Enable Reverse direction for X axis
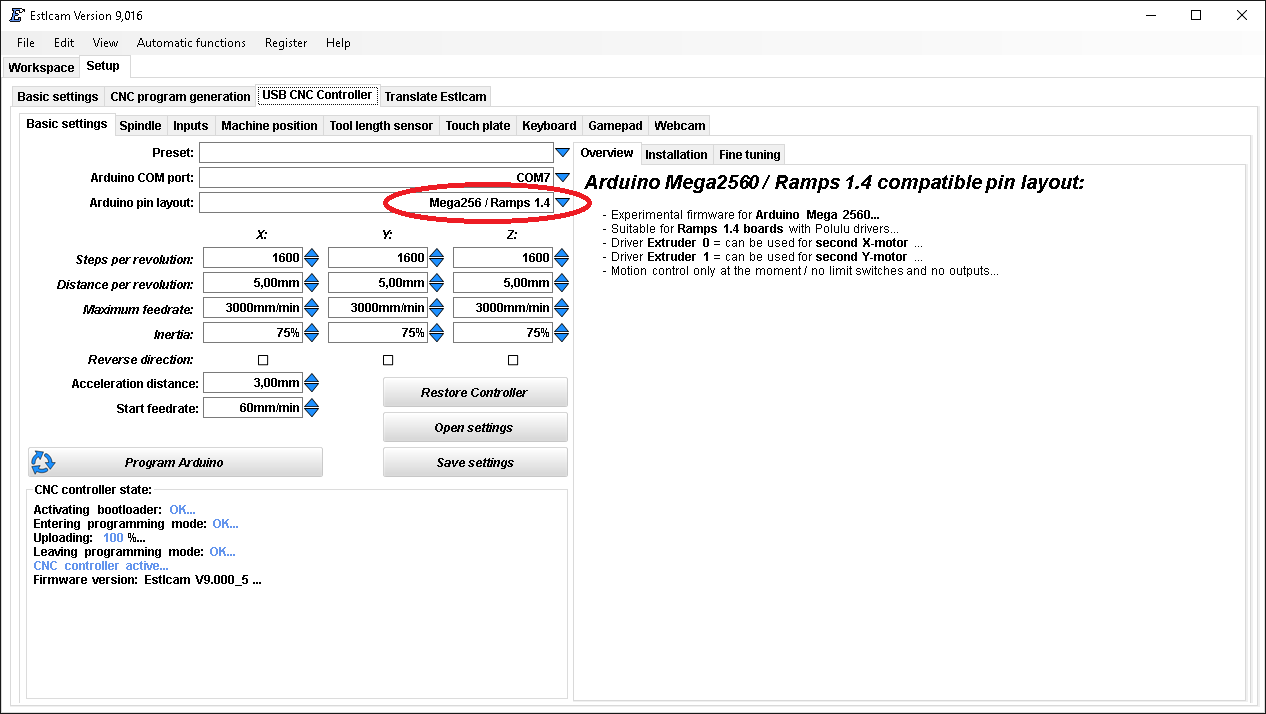The image size is (1266, 714). point(263,360)
